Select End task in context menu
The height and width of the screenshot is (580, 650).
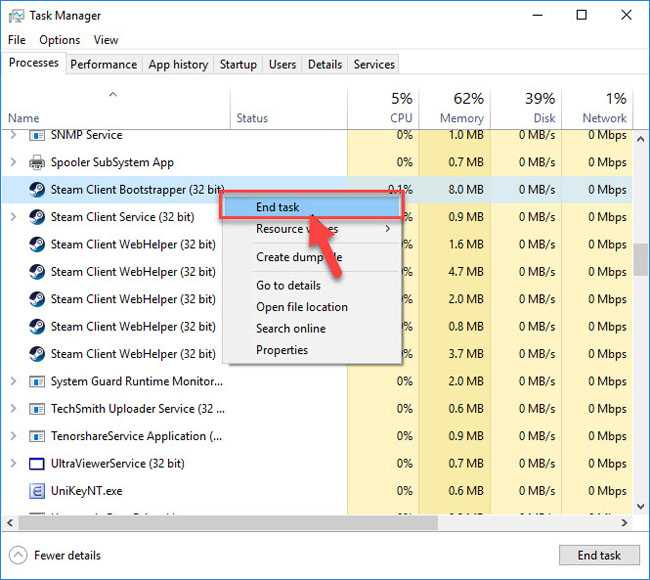pyautogui.click(x=277, y=207)
